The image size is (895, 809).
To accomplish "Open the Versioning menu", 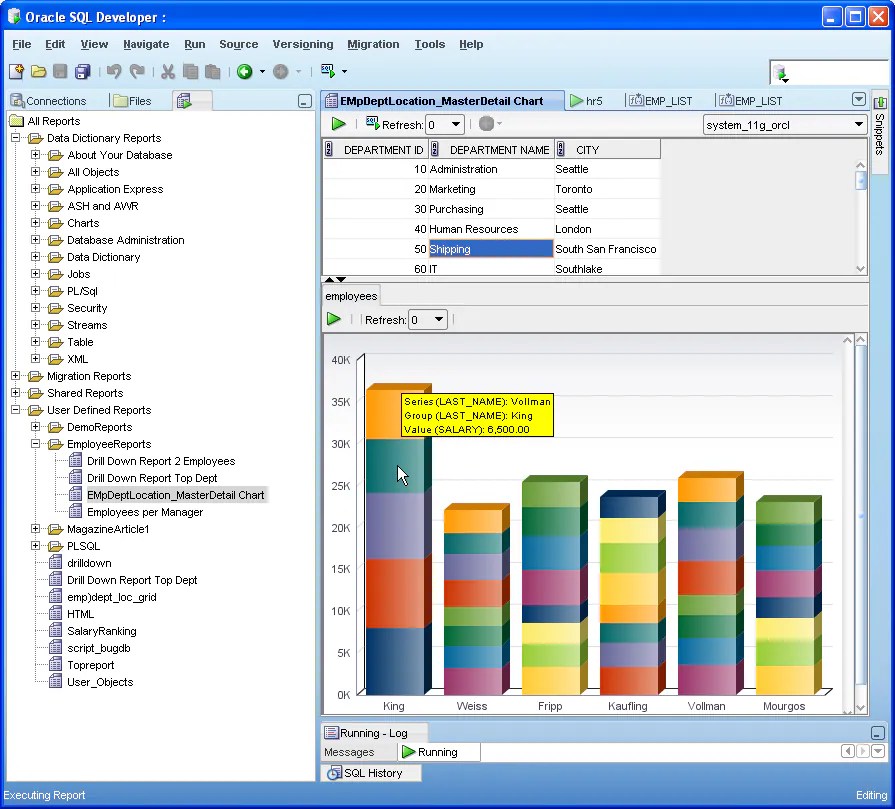I will point(303,44).
